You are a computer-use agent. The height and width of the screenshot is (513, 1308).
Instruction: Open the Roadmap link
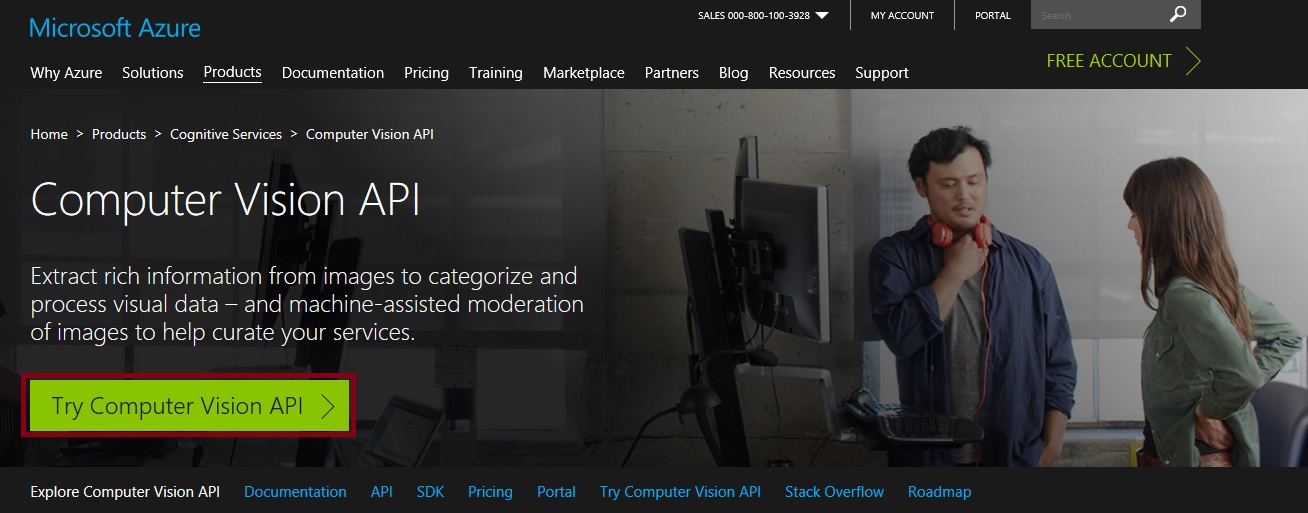[x=939, y=492]
